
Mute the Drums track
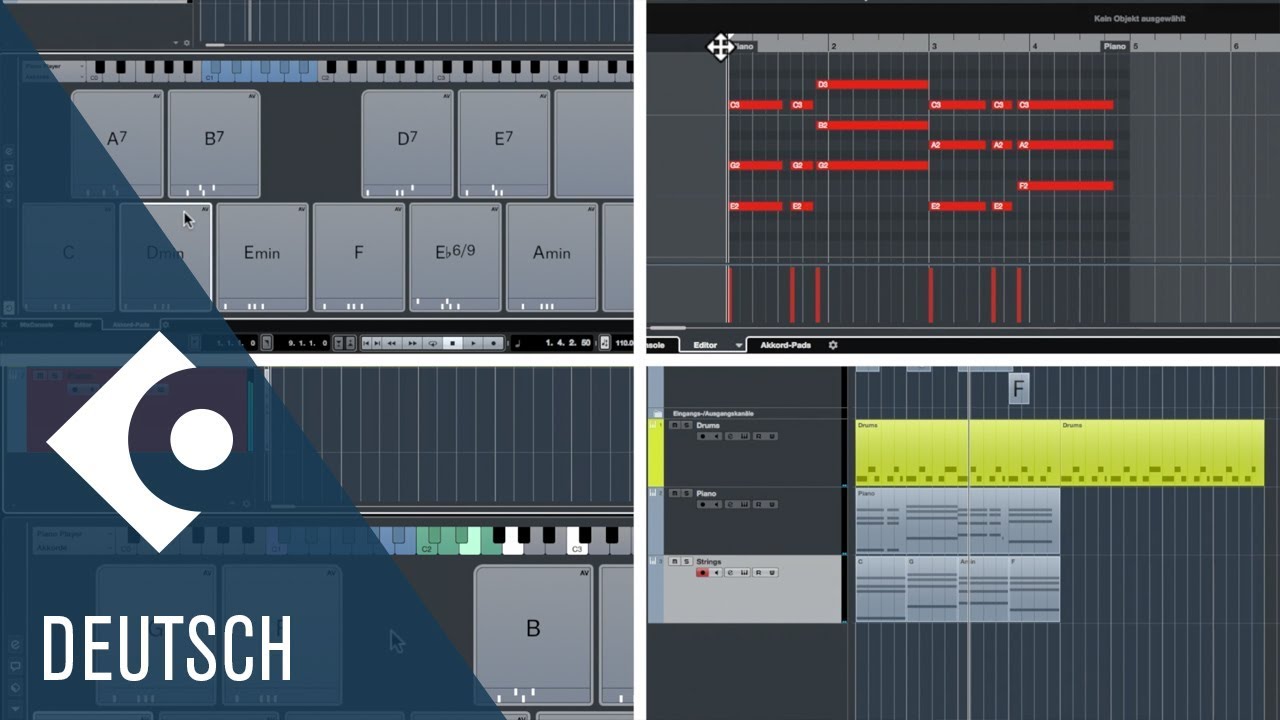(675, 425)
